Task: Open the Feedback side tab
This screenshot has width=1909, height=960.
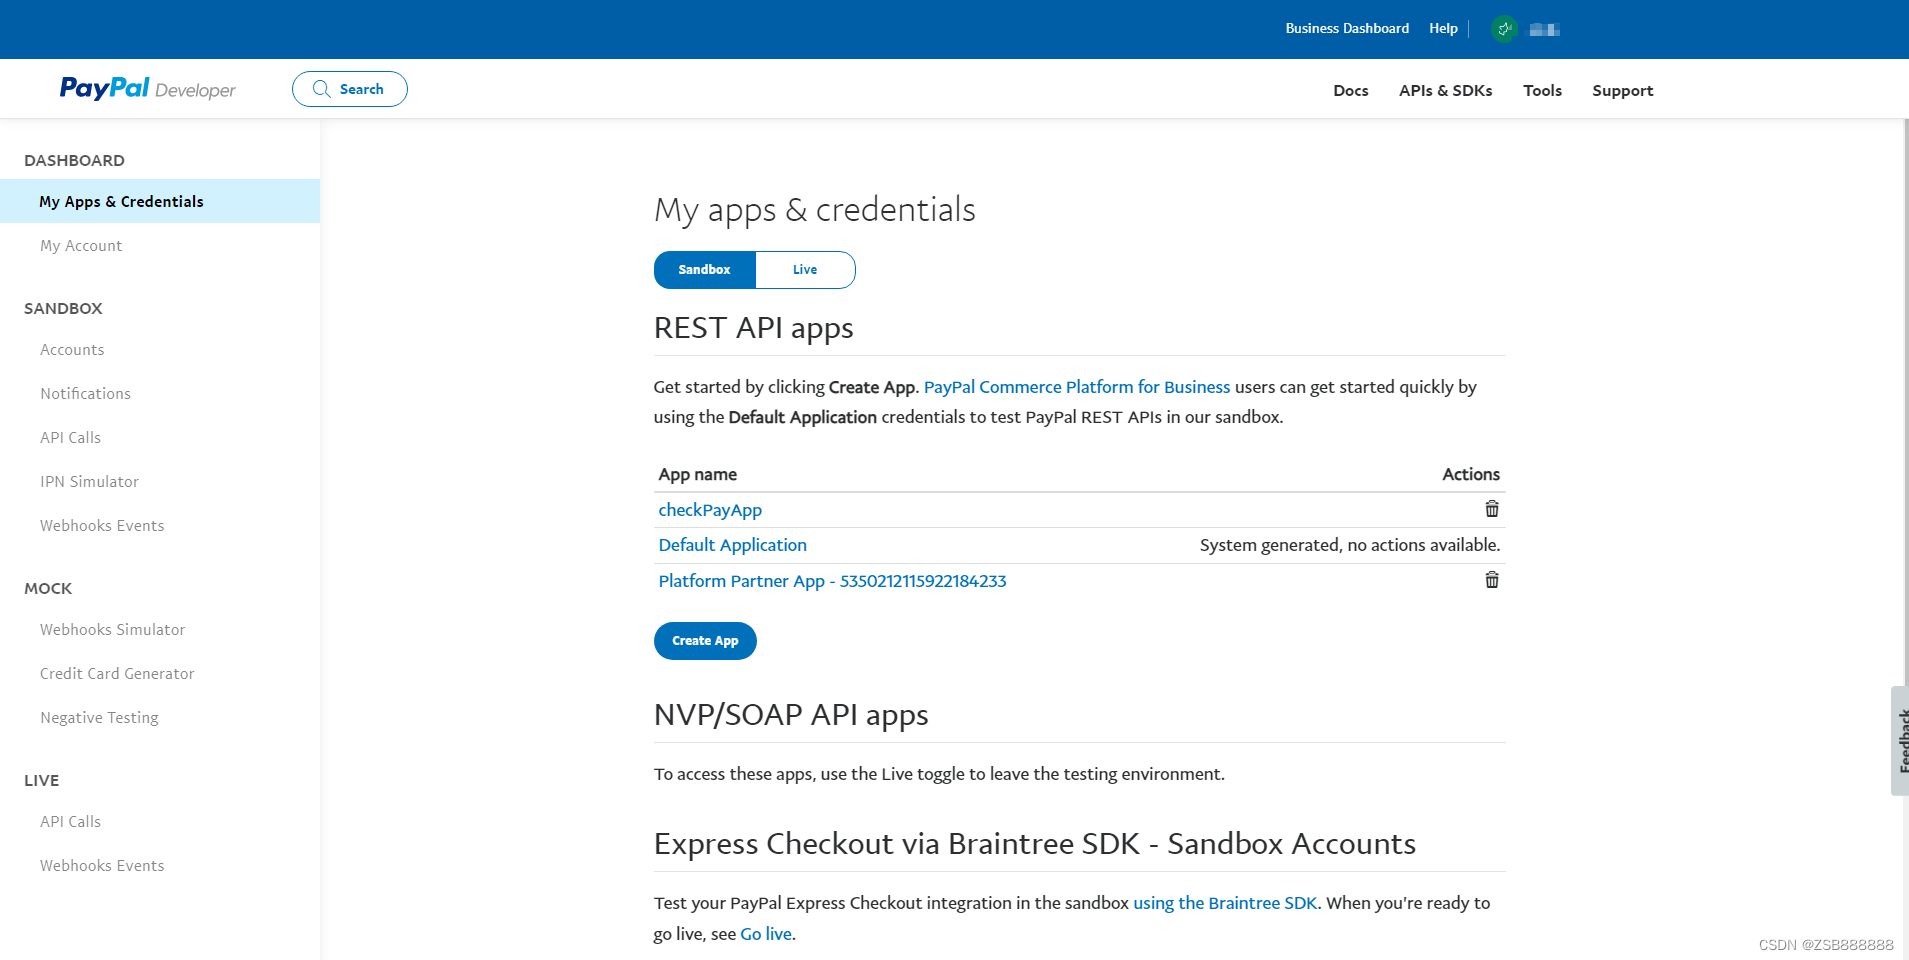Action: (x=1900, y=741)
